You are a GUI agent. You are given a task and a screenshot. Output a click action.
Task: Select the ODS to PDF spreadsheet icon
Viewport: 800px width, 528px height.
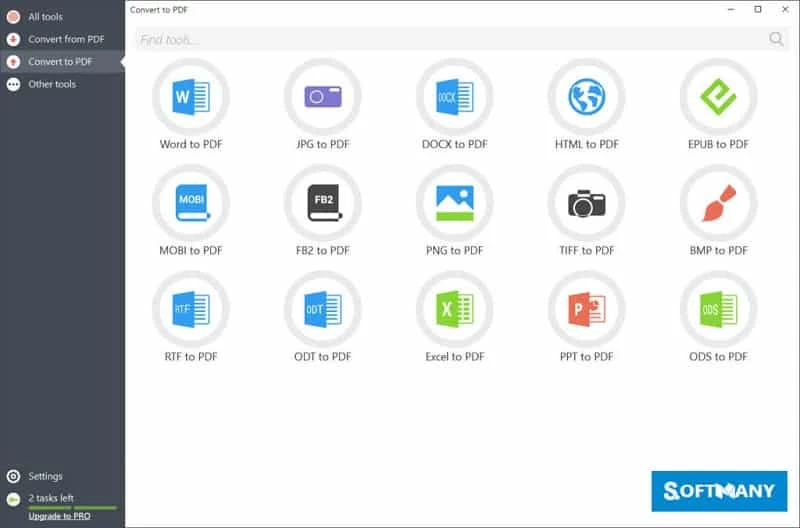[718, 309]
